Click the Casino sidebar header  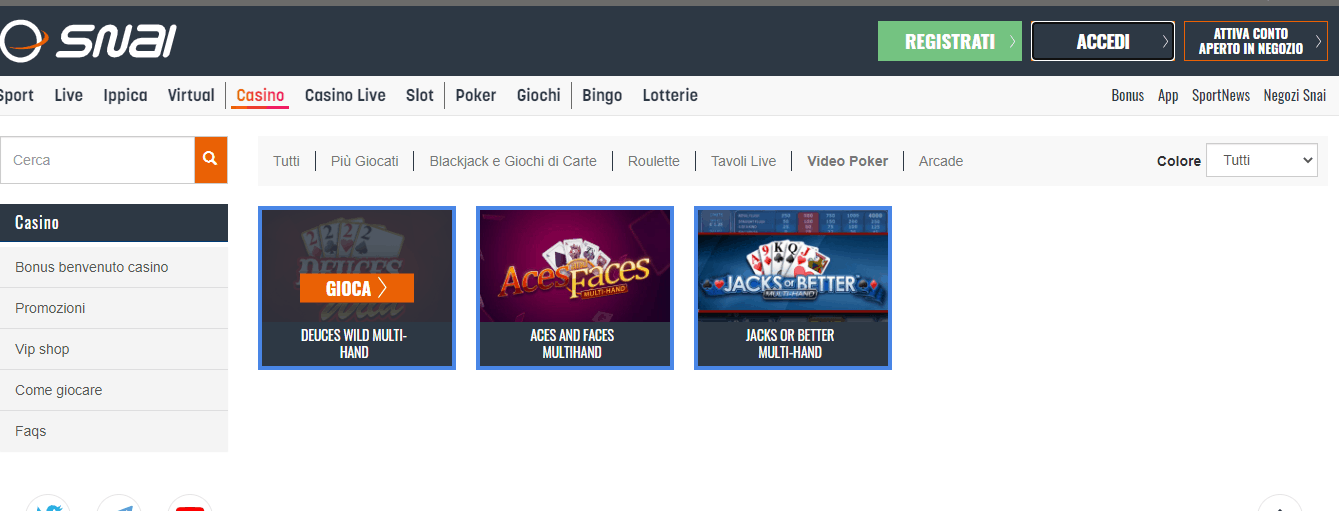coord(114,223)
